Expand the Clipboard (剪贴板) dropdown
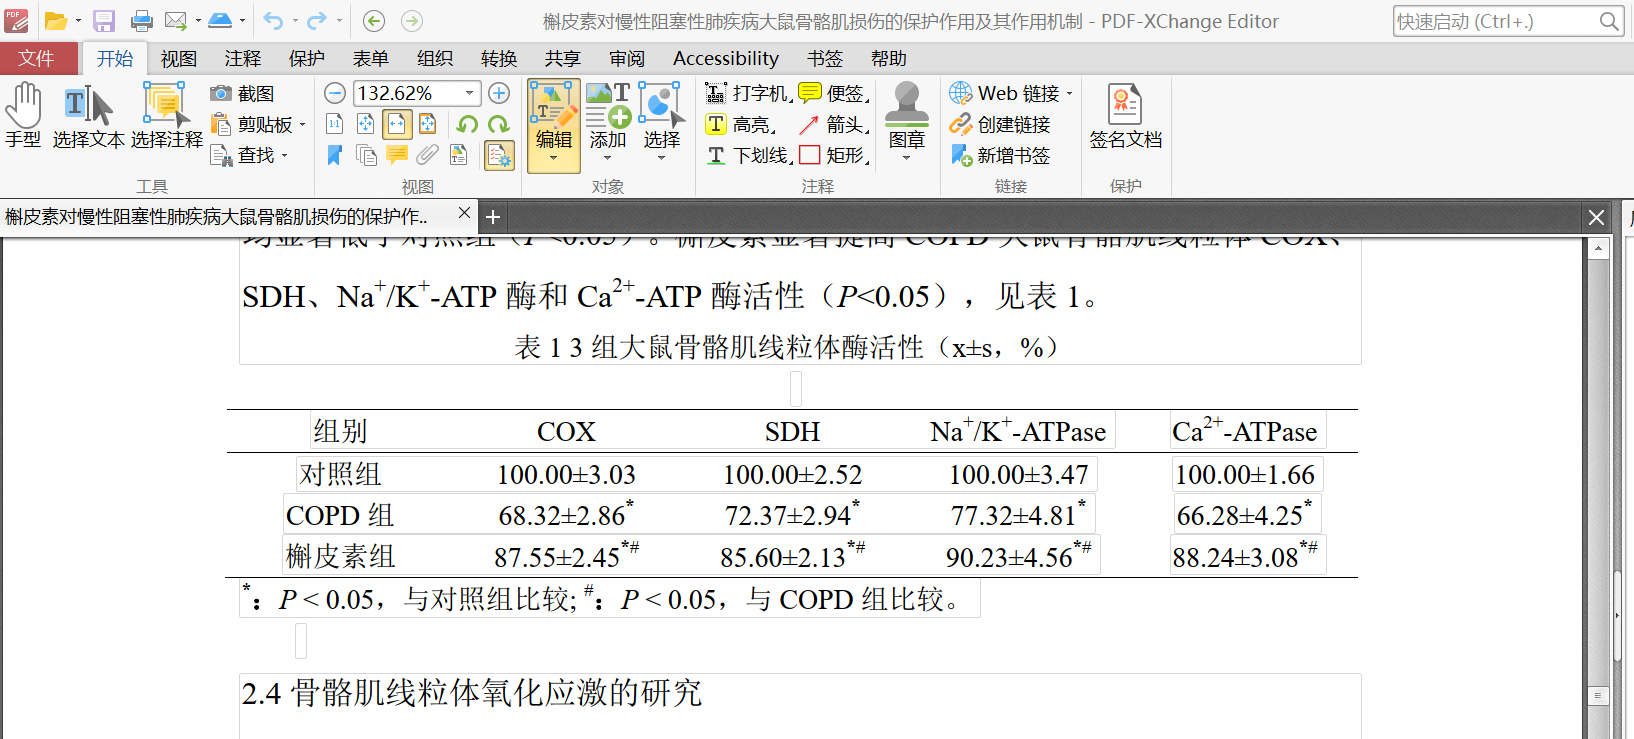Viewport: 1634px width, 739px height. [x=302, y=125]
